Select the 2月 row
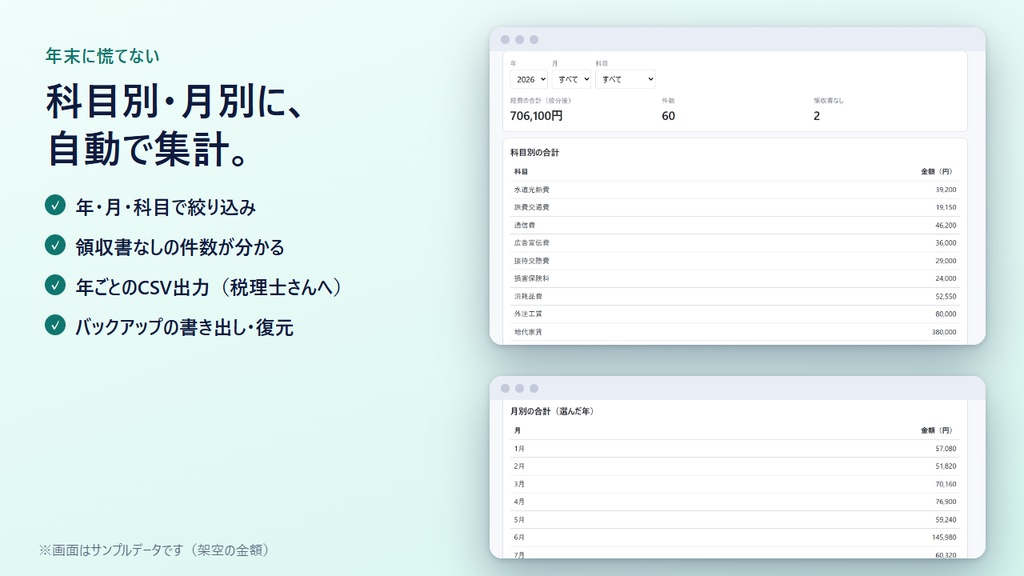This screenshot has width=1024, height=576. 735,466
